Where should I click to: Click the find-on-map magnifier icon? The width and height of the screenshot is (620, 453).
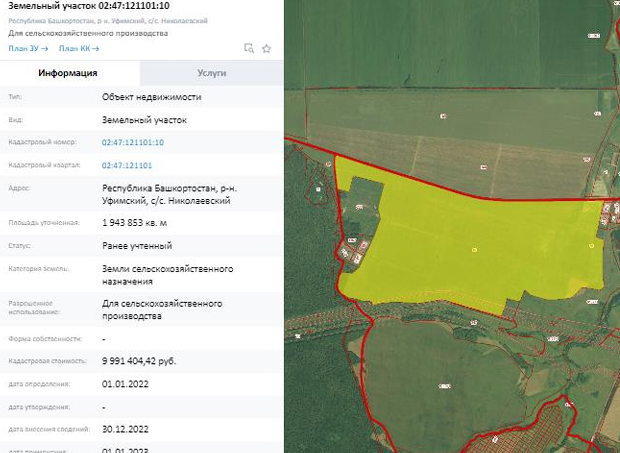pos(249,48)
